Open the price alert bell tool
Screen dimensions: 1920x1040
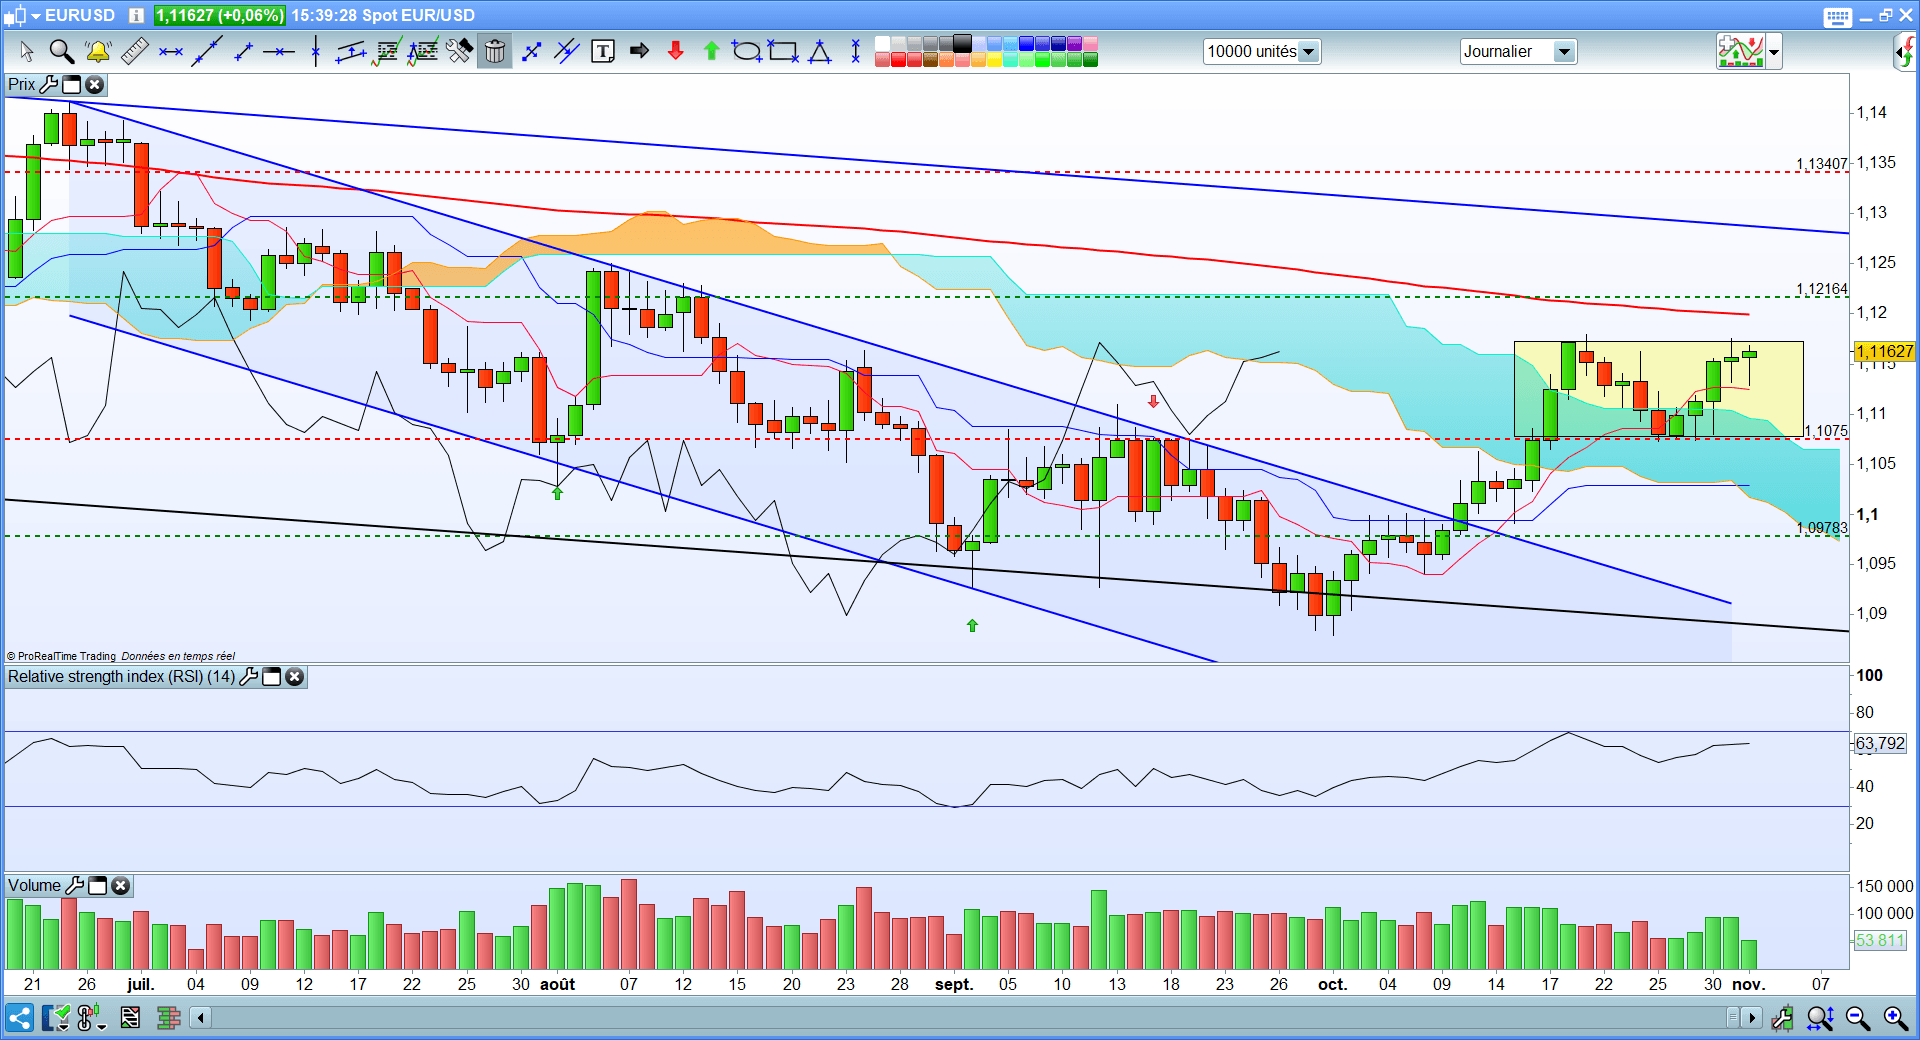pos(98,51)
